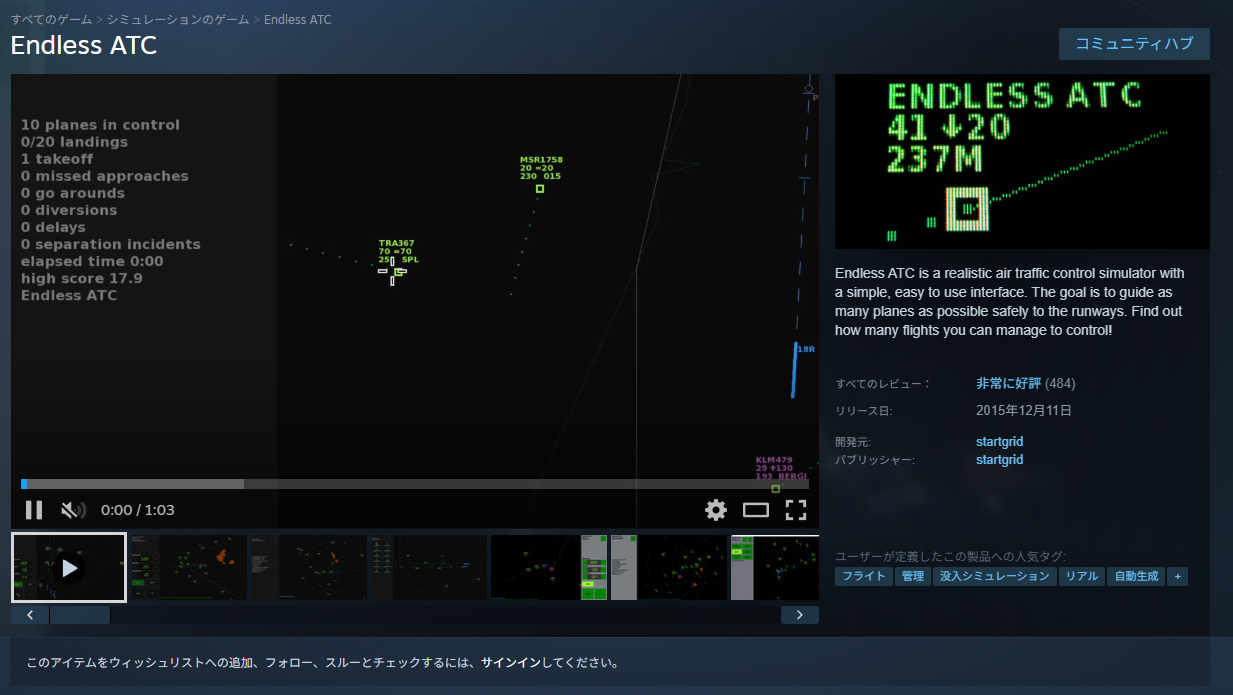Select sixth screenshot thumbnail

click(669, 568)
